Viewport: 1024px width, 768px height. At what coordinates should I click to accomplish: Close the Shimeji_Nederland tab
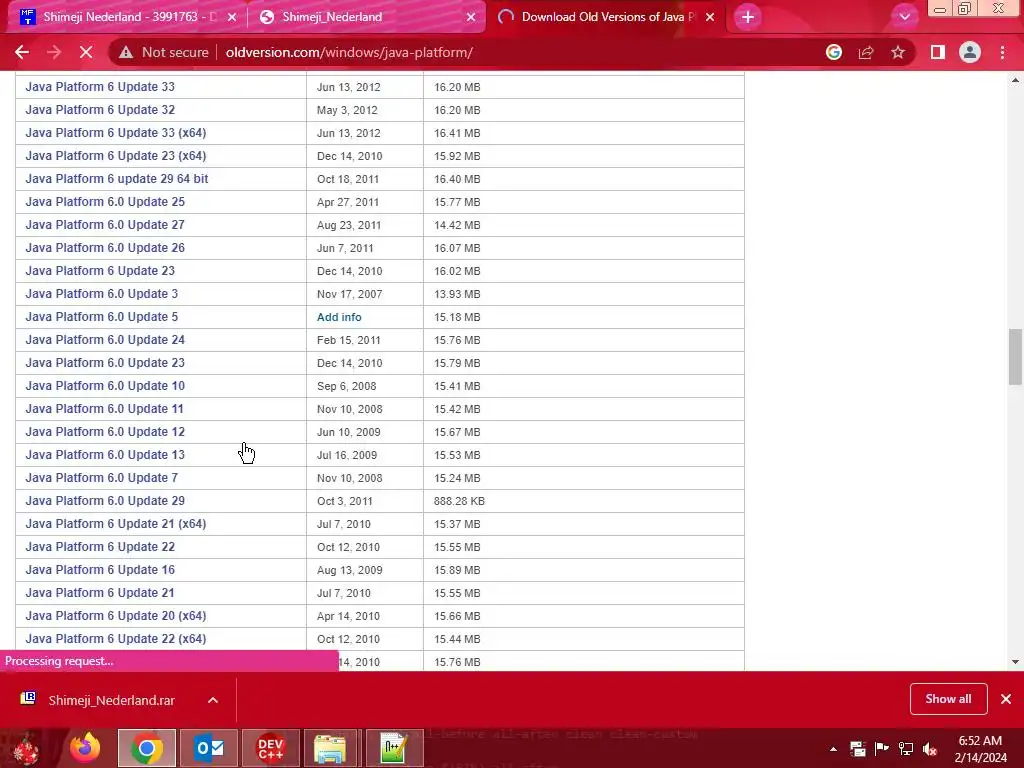click(x=470, y=17)
